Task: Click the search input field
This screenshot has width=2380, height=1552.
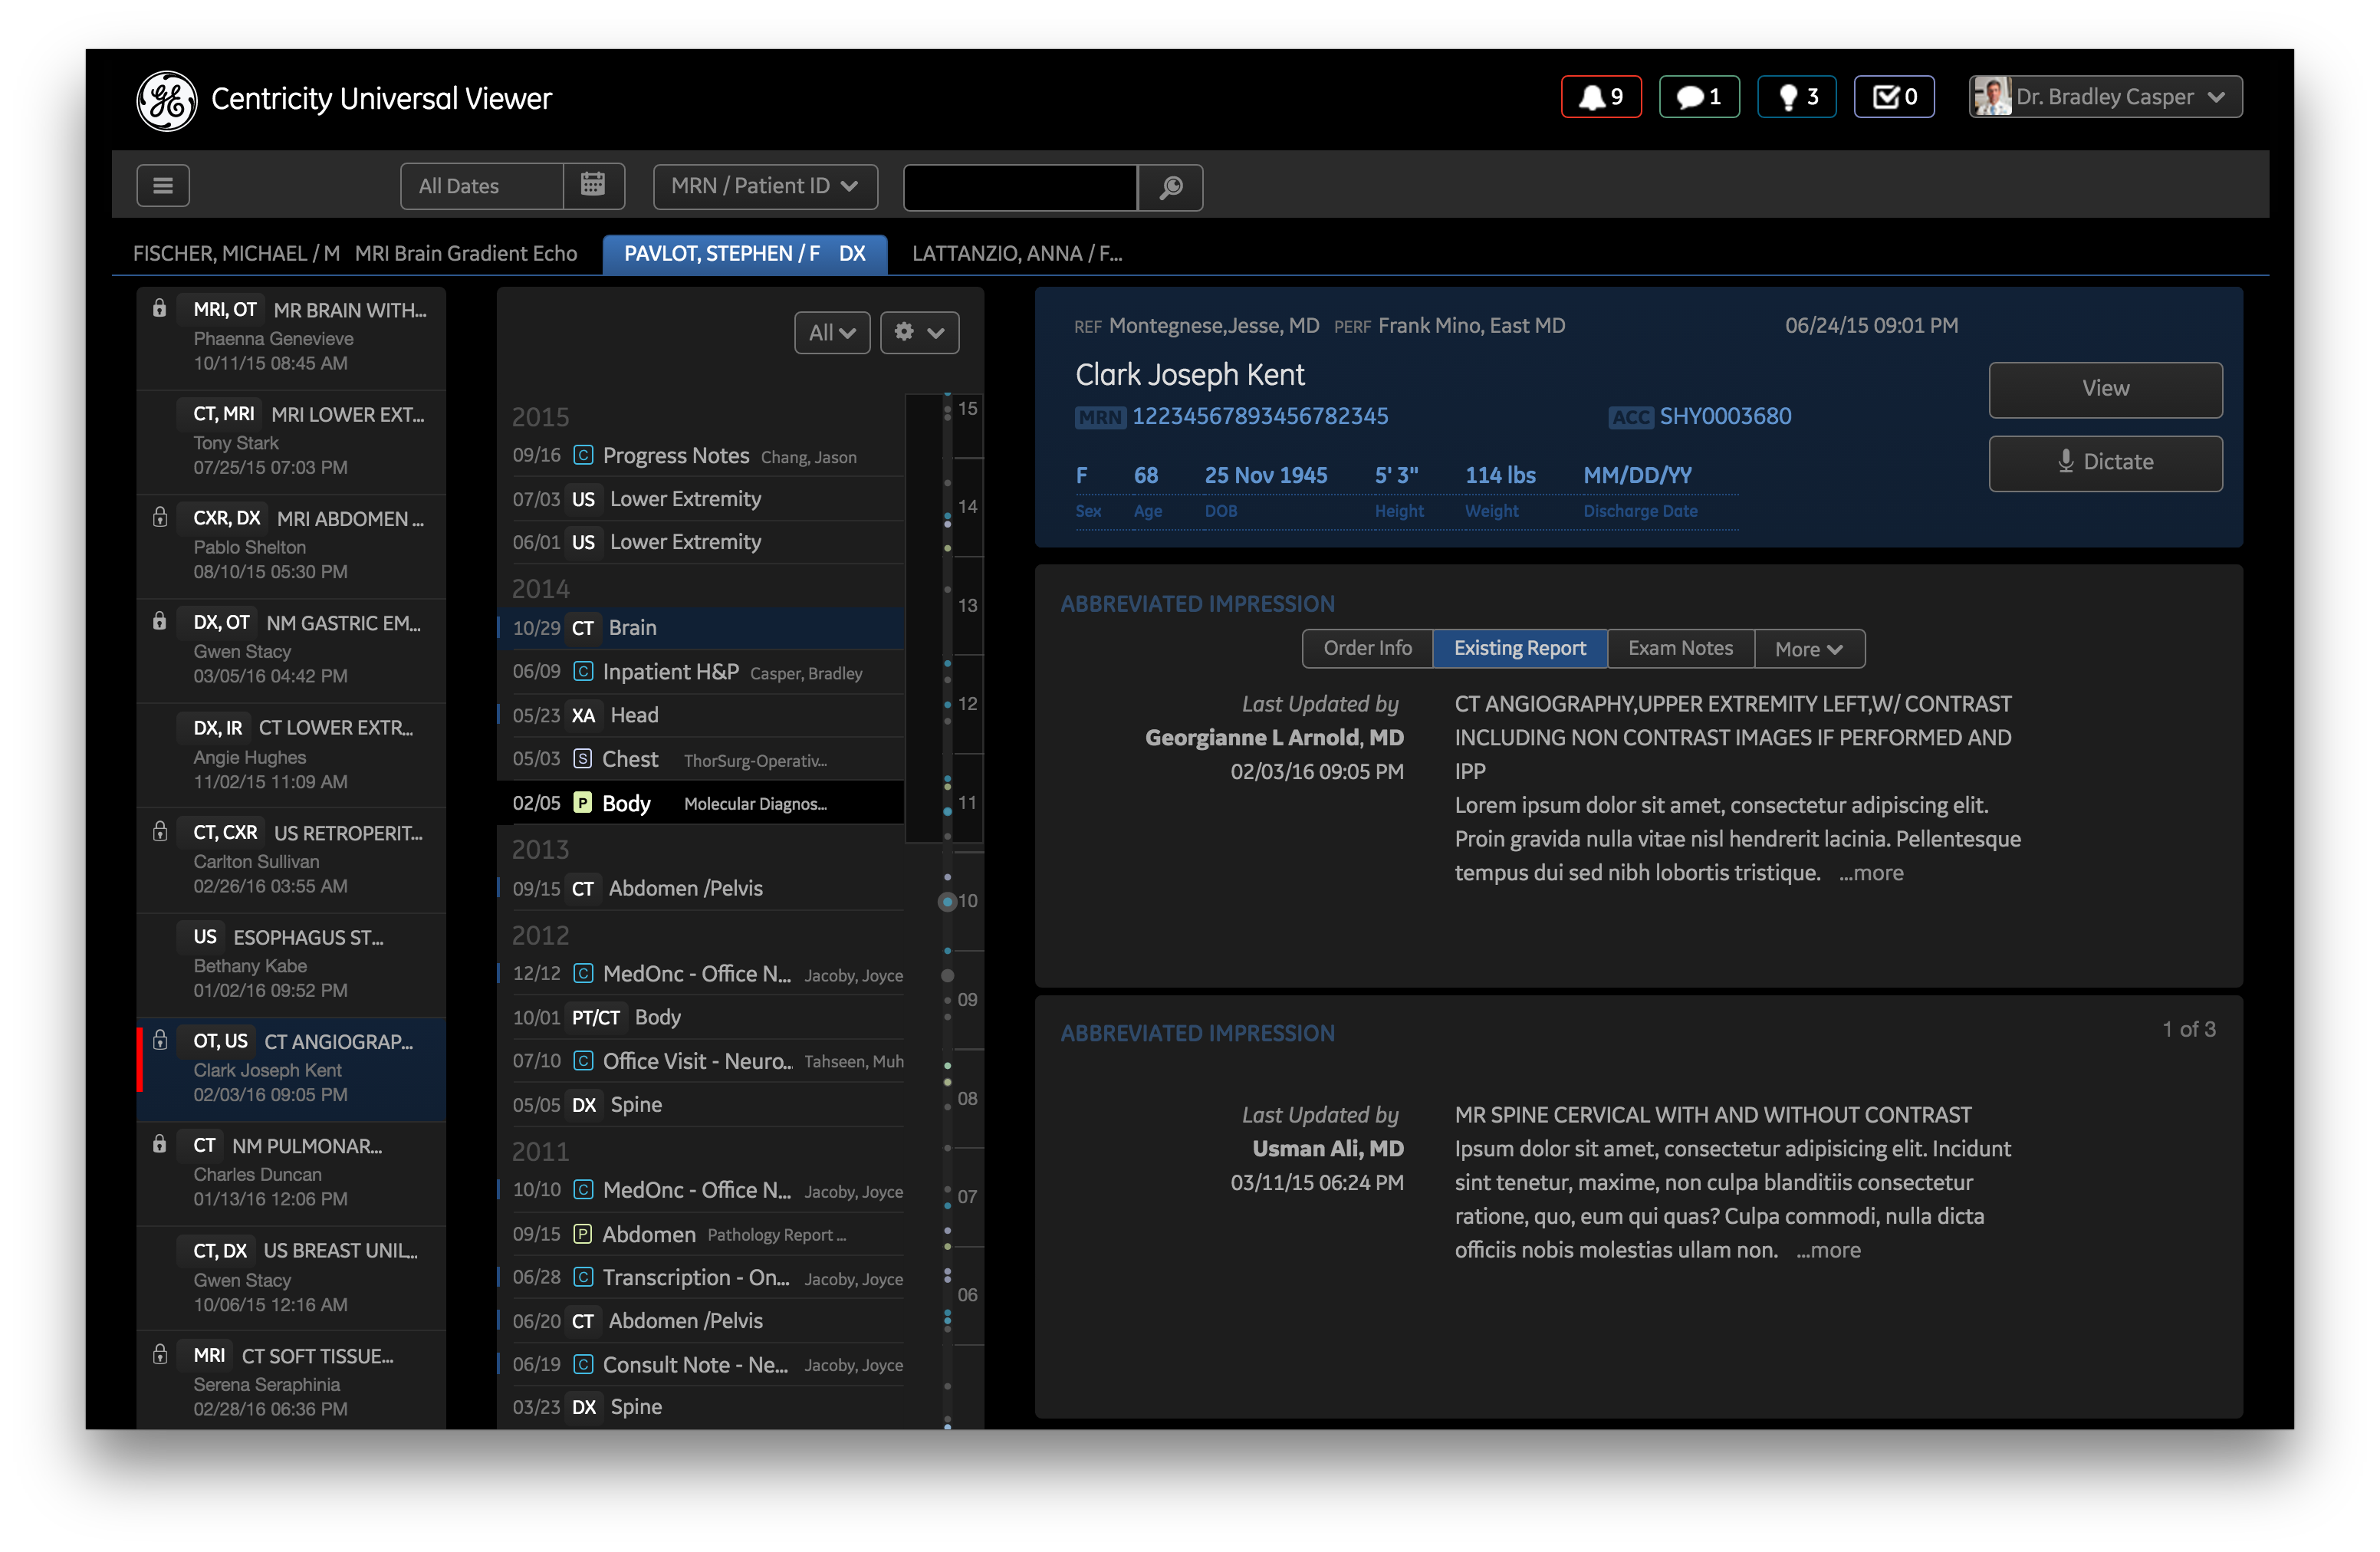Action: pyautogui.click(x=1020, y=187)
